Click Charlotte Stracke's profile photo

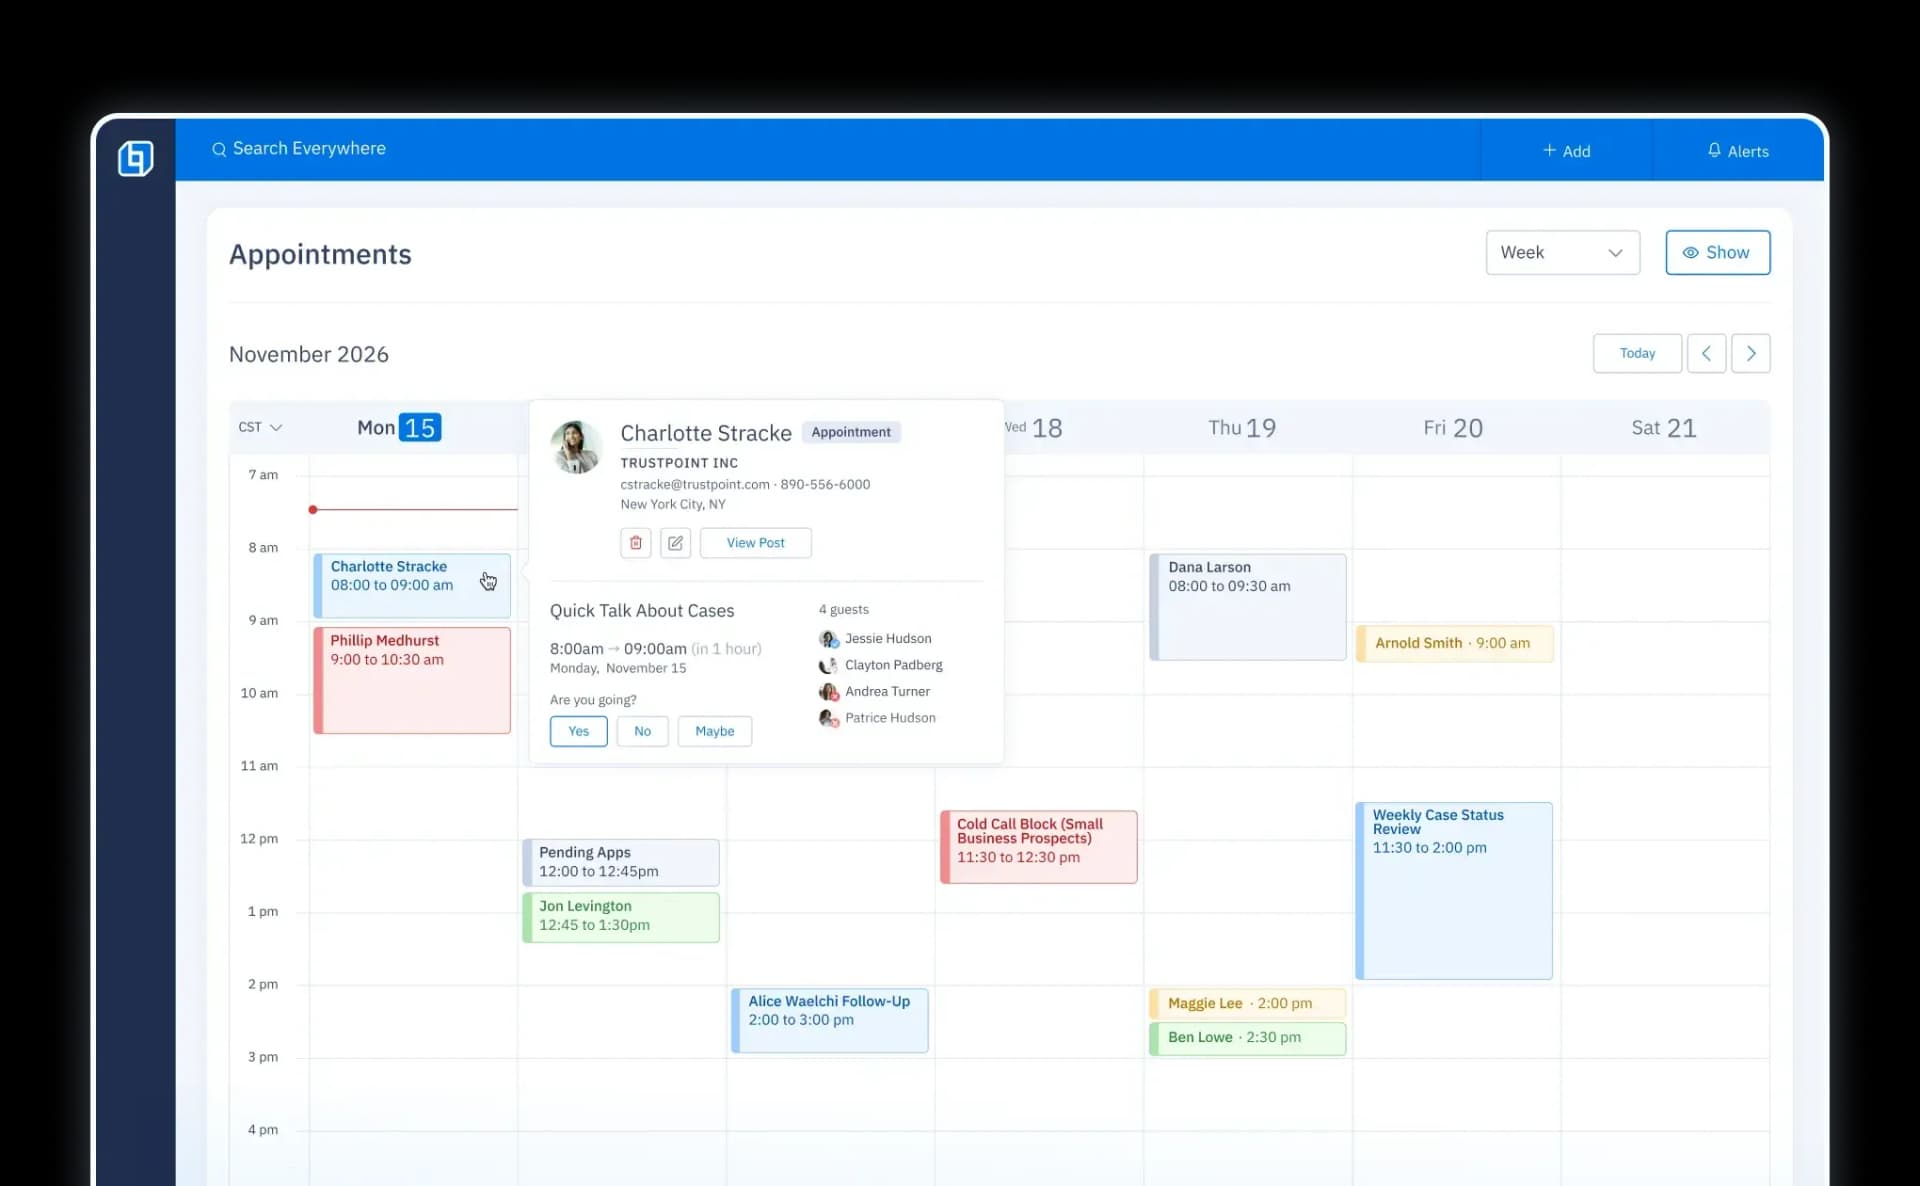pyautogui.click(x=576, y=447)
